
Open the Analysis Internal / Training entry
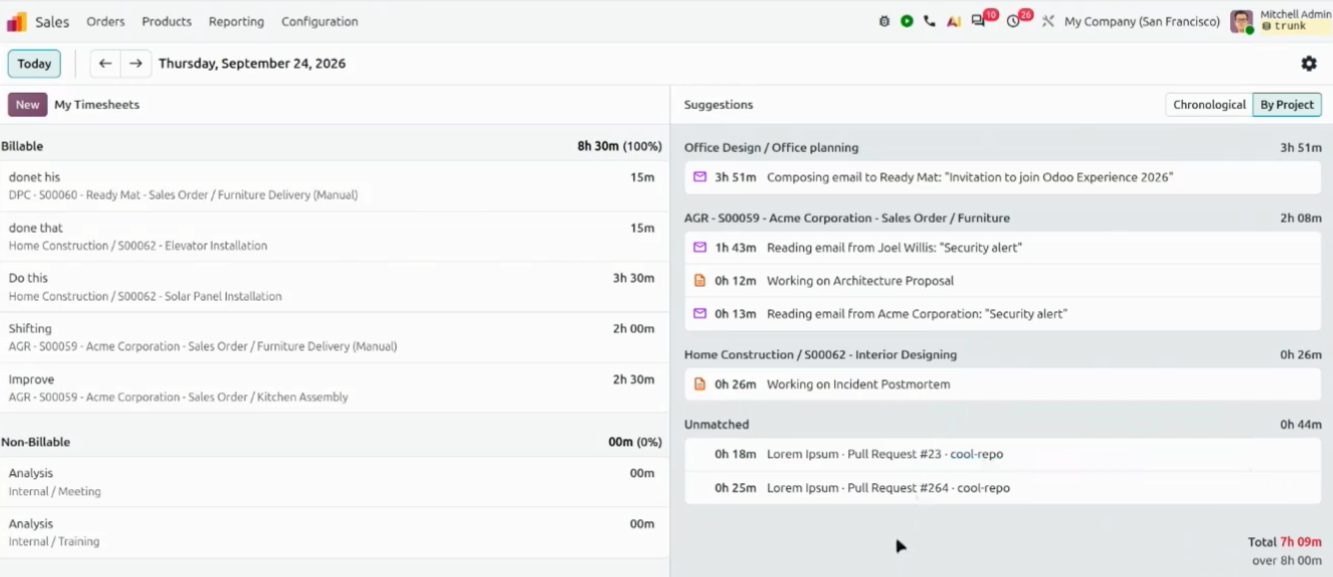[334, 532]
